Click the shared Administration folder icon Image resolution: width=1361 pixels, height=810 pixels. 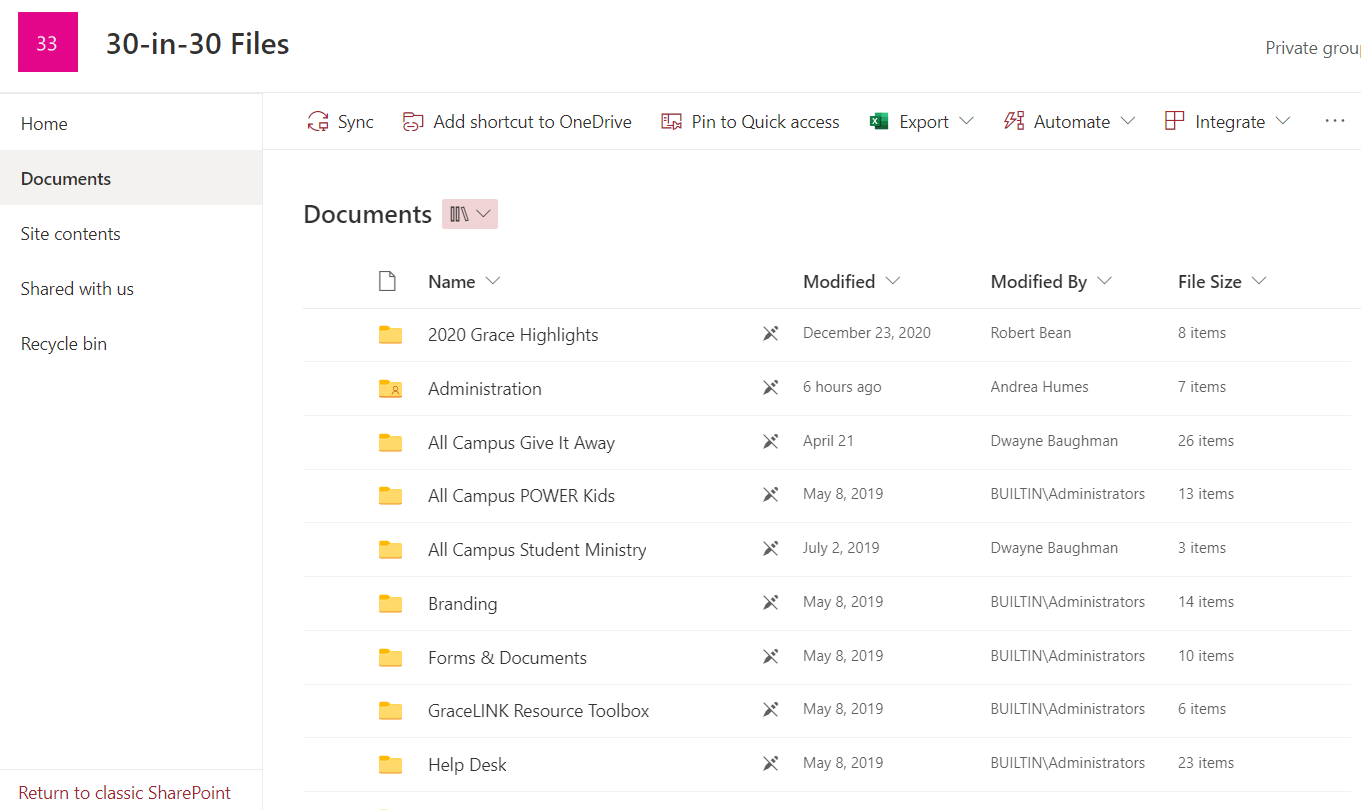(x=390, y=389)
